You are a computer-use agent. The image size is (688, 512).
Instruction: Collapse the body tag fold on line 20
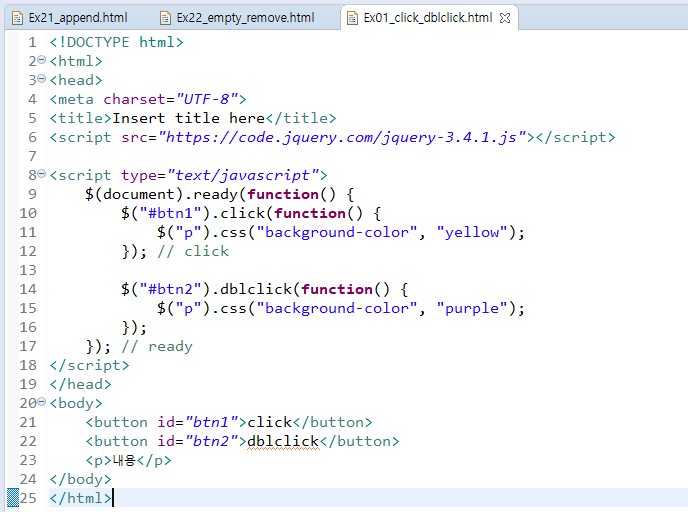tap(42, 401)
